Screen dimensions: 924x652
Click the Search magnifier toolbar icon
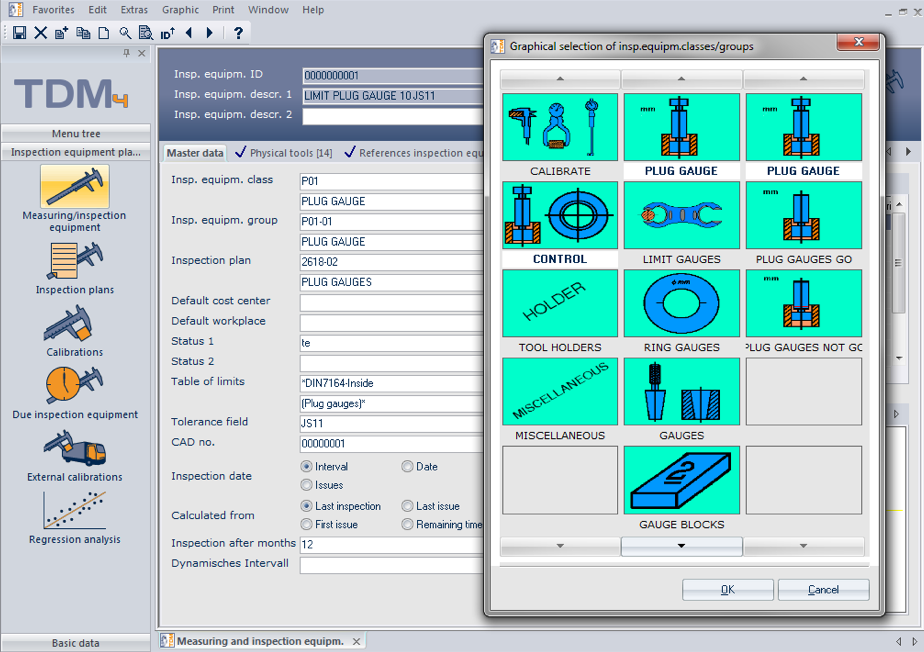click(125, 32)
